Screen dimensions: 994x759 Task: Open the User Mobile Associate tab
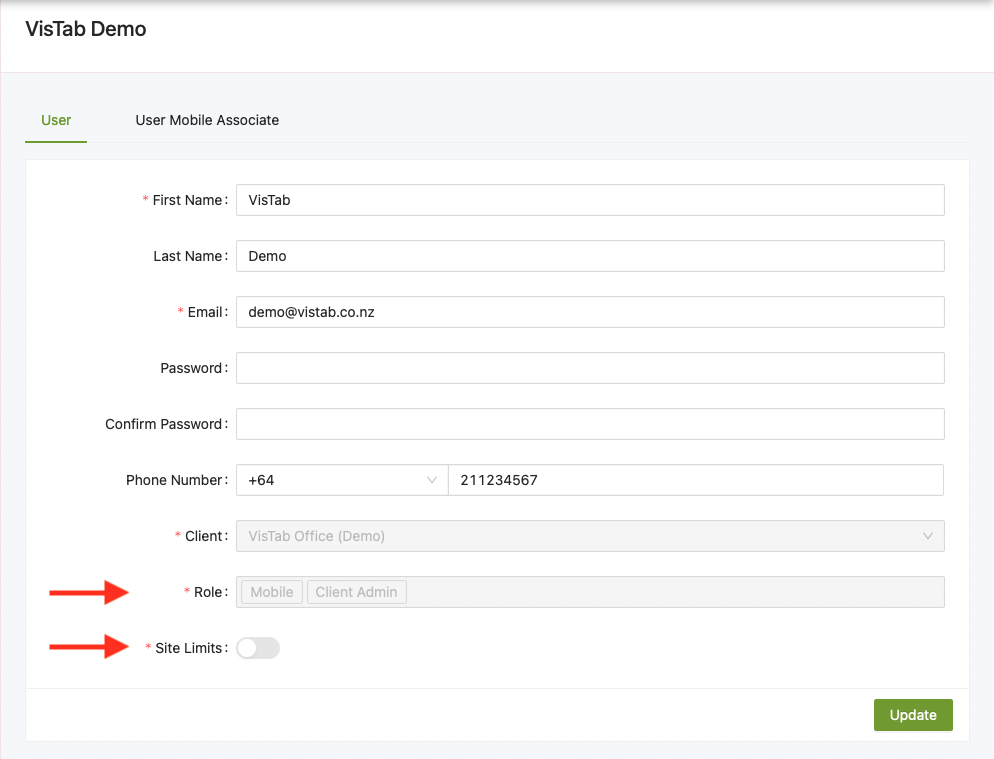(207, 120)
